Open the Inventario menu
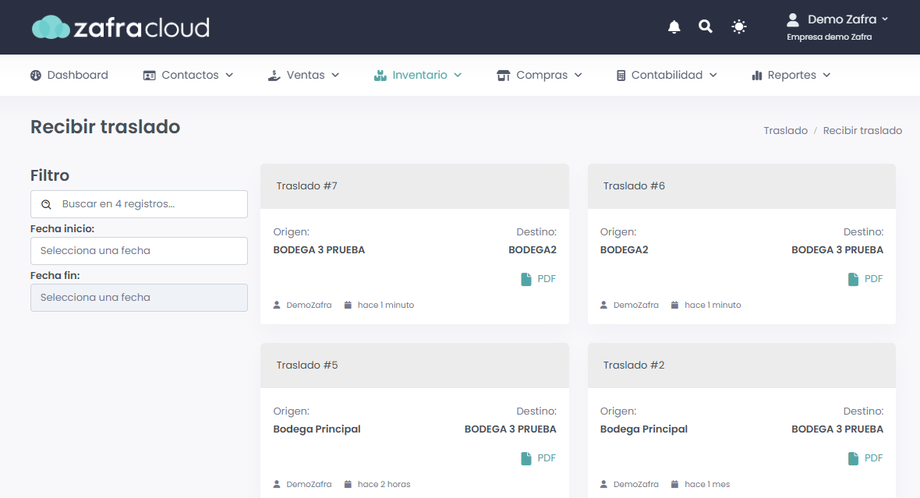Image resolution: width=920 pixels, height=498 pixels. tap(418, 75)
